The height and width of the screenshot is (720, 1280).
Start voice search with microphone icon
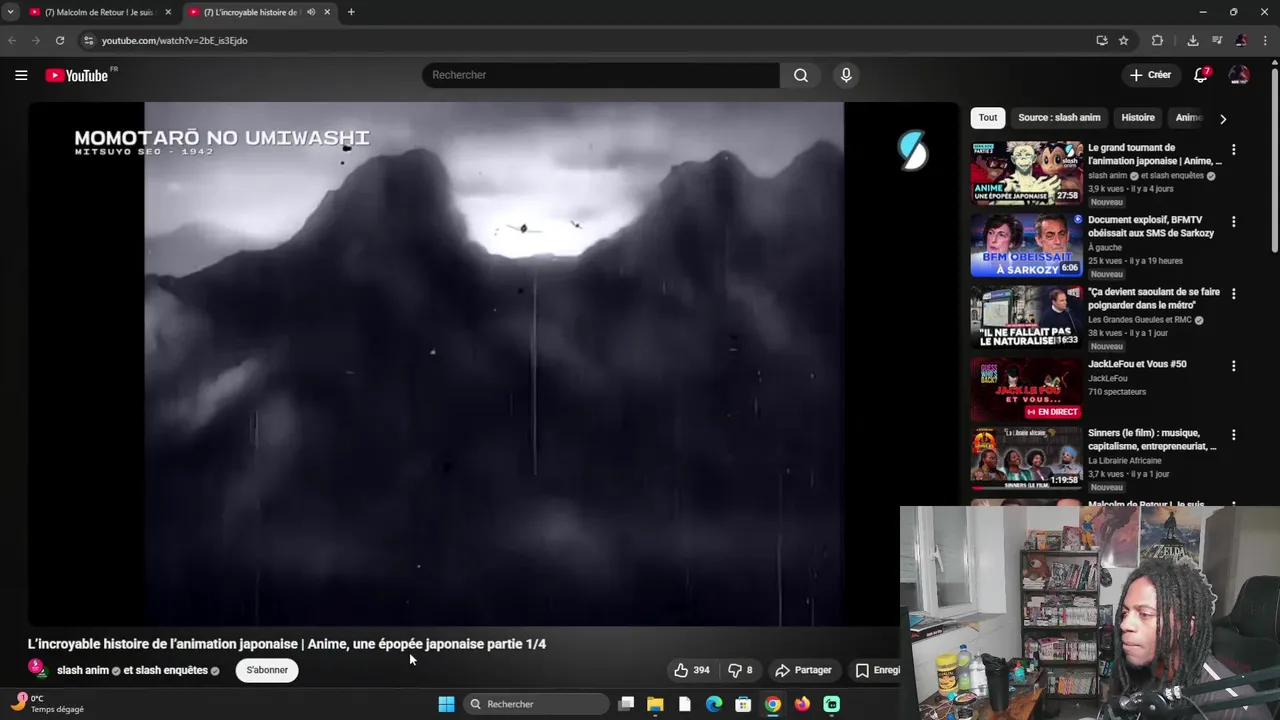point(846,75)
